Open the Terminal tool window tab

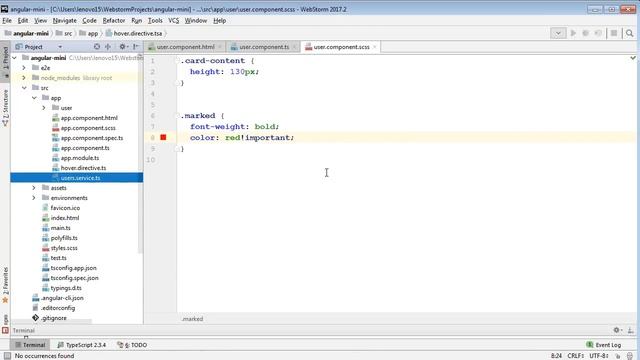(x=30, y=345)
